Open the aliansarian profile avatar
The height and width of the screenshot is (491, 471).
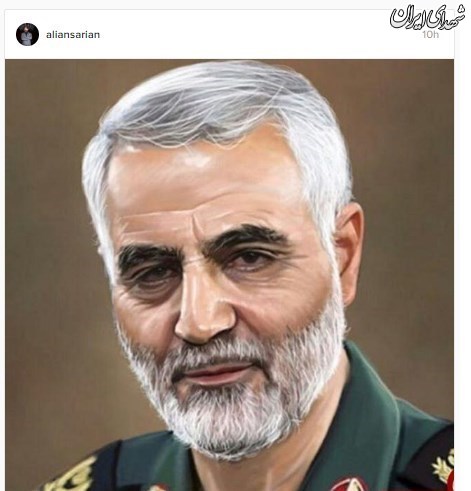click(27, 34)
